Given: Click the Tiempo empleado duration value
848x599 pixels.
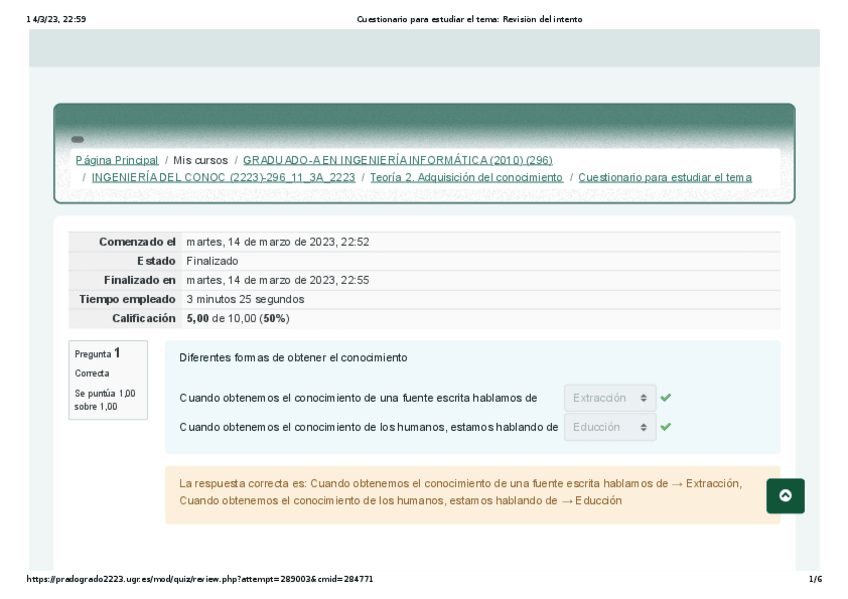Looking at the screenshot, I should click(245, 299).
